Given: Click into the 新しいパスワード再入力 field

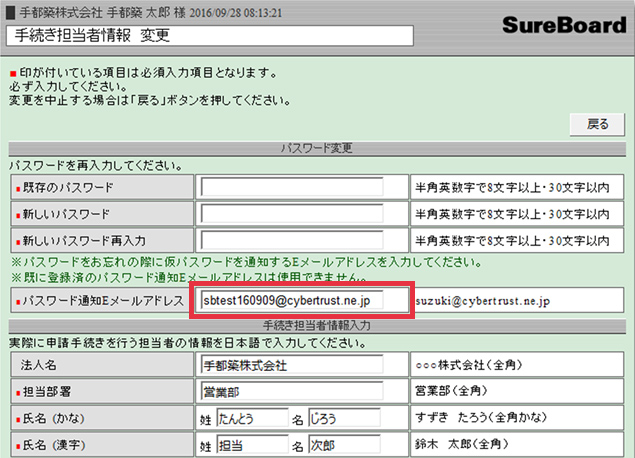Looking at the screenshot, I should tap(291, 241).
